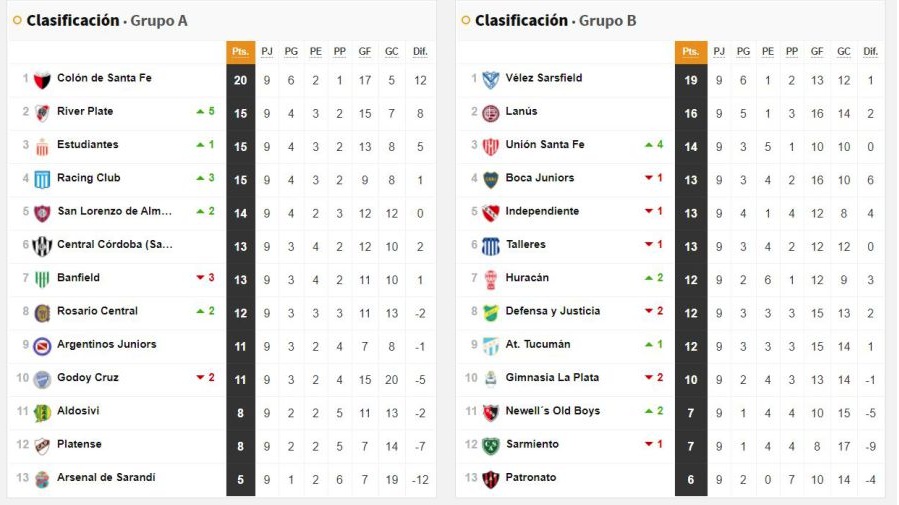Image resolution: width=899 pixels, height=505 pixels.
Task: Click the Newell's Old Boys crest
Action: coord(490,412)
